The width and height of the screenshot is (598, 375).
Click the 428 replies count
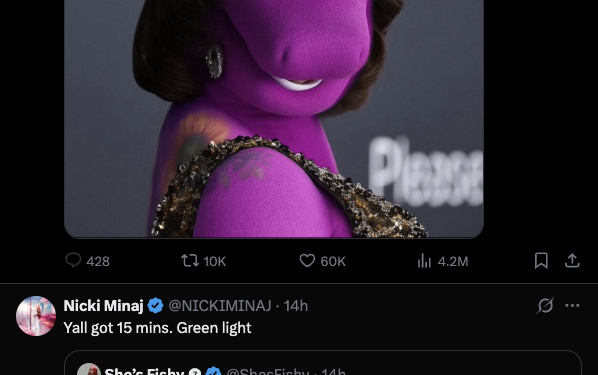(98, 261)
